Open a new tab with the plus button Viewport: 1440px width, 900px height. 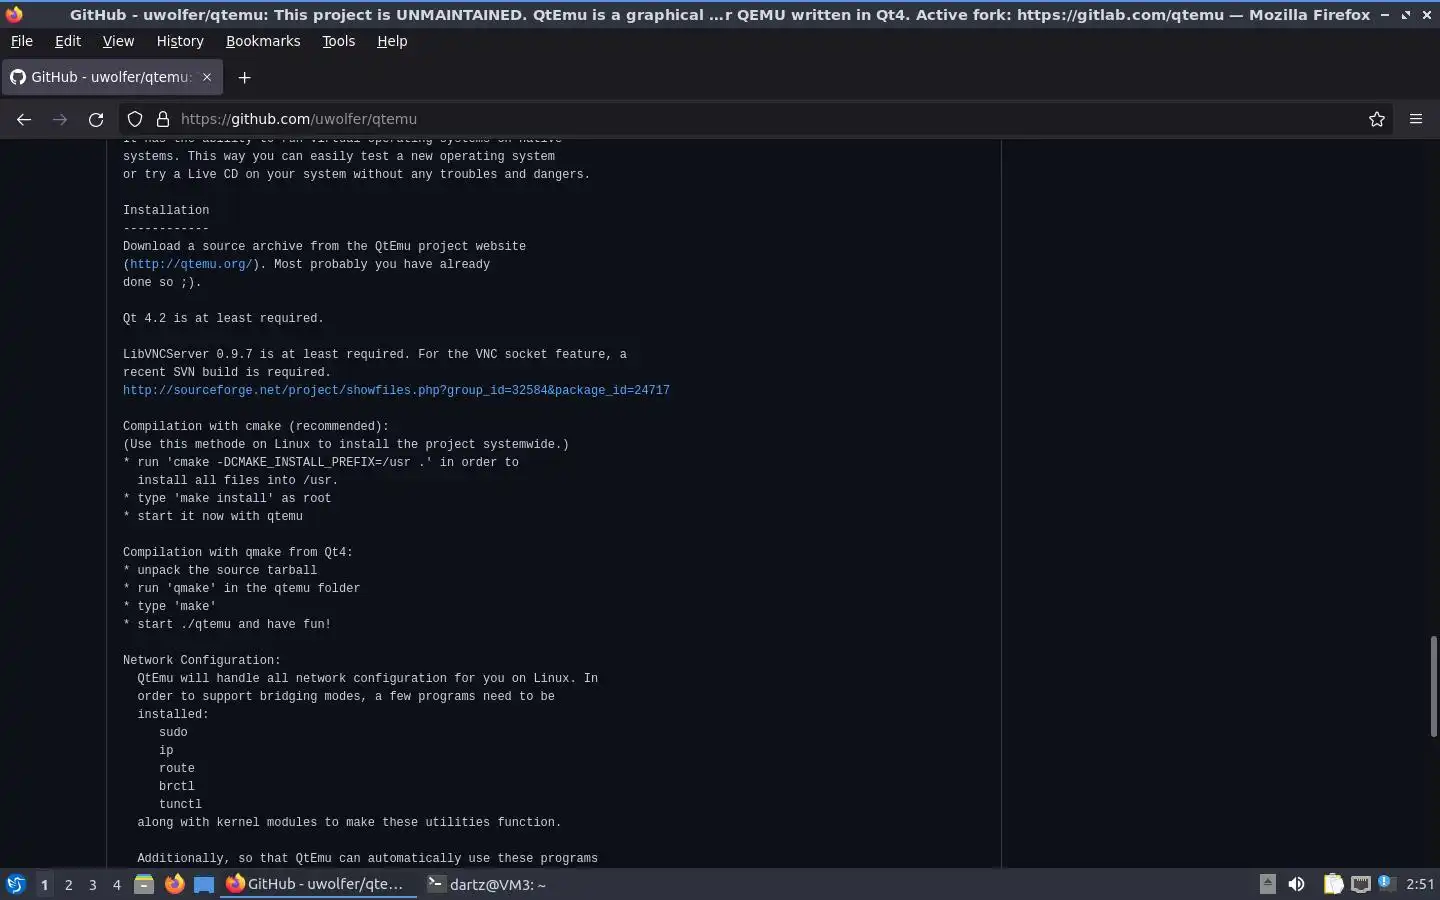244,77
